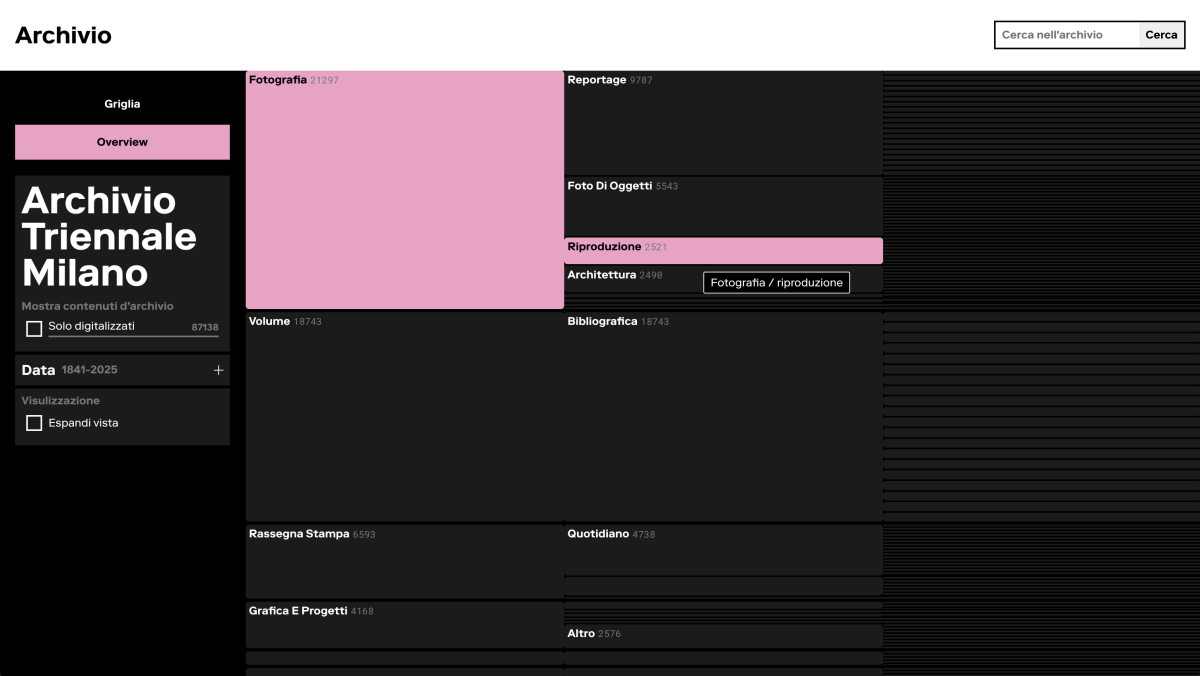Toggle the Espandi vista checkbox
Screen dimensions: 1200x676
[34, 423]
